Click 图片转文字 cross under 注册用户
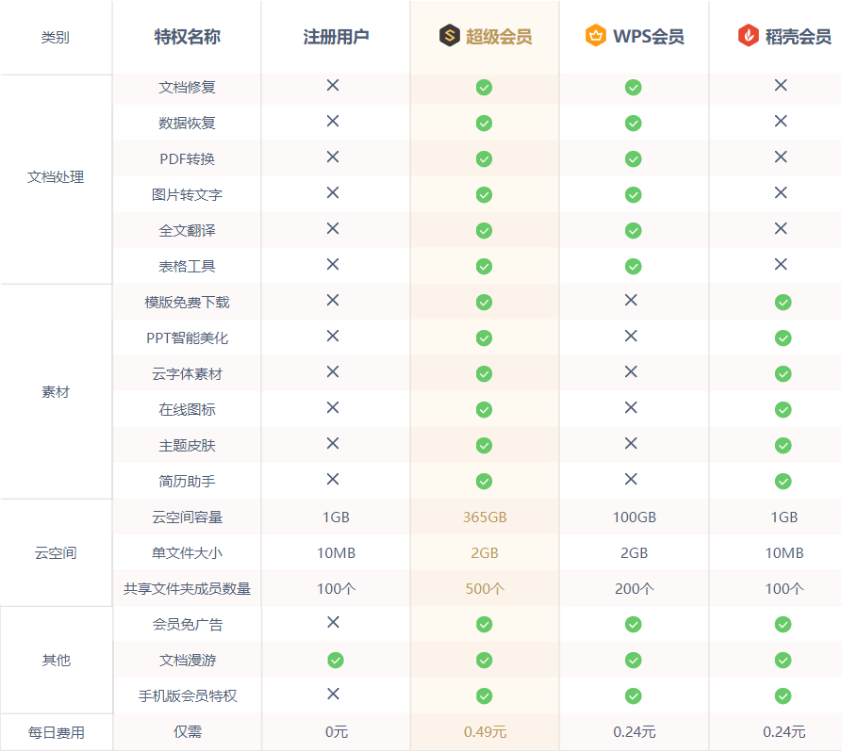The width and height of the screenshot is (842, 753). pyautogui.click(x=333, y=193)
